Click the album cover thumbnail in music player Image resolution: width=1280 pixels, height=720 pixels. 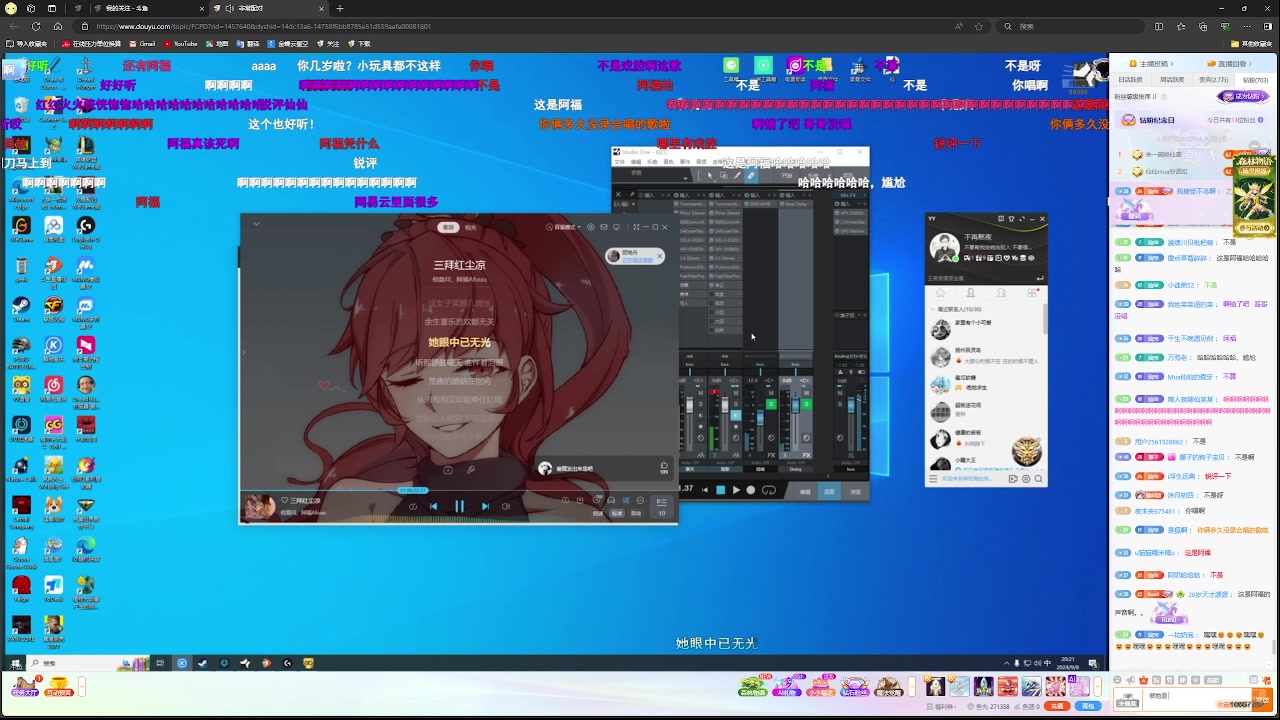(x=260, y=507)
